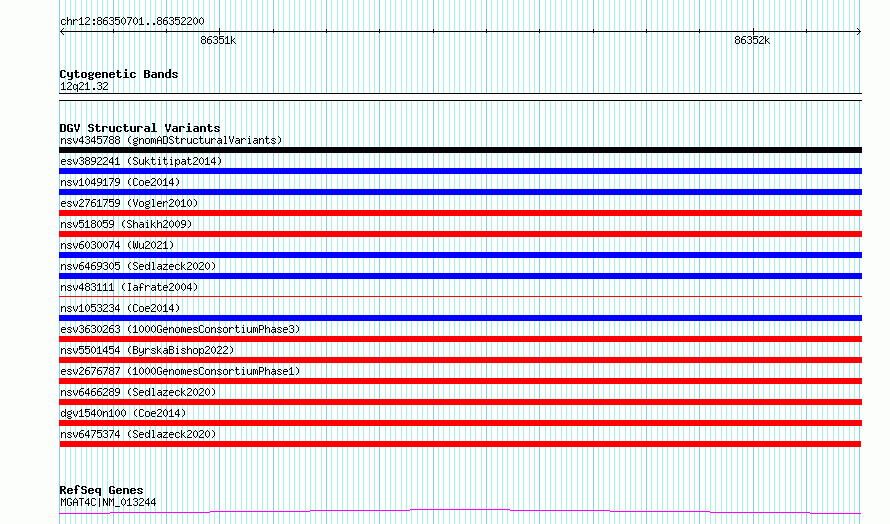Select the blue bar under nsv1053234
The height and width of the screenshot is (524, 890).
[x=460, y=318]
